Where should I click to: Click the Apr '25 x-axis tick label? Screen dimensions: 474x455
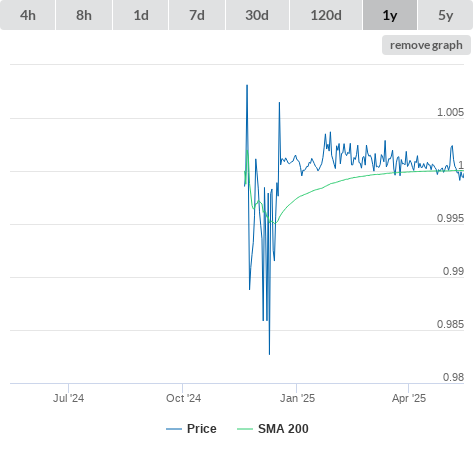(x=409, y=398)
